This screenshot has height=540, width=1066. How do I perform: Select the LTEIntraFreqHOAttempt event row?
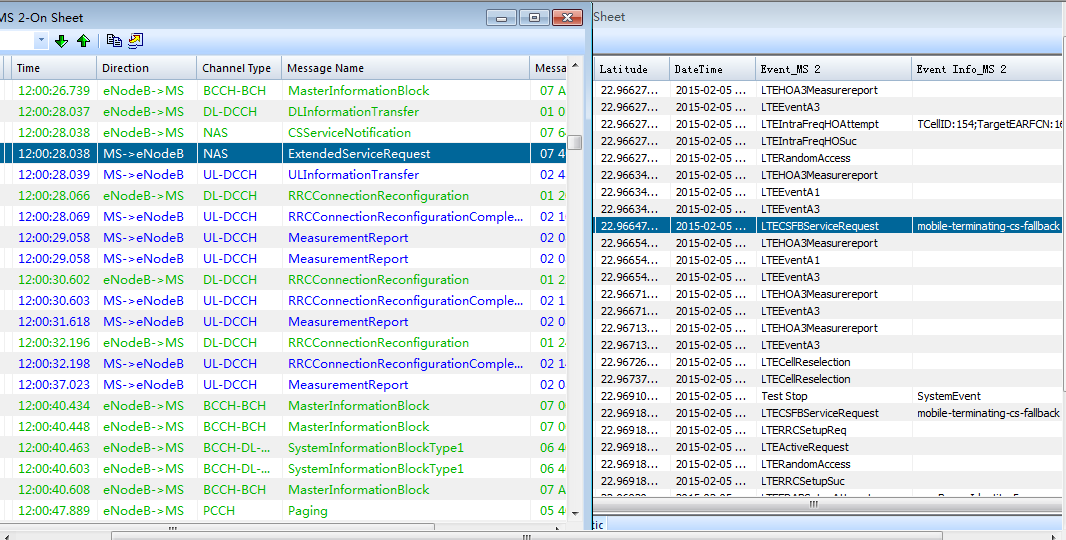829,124
